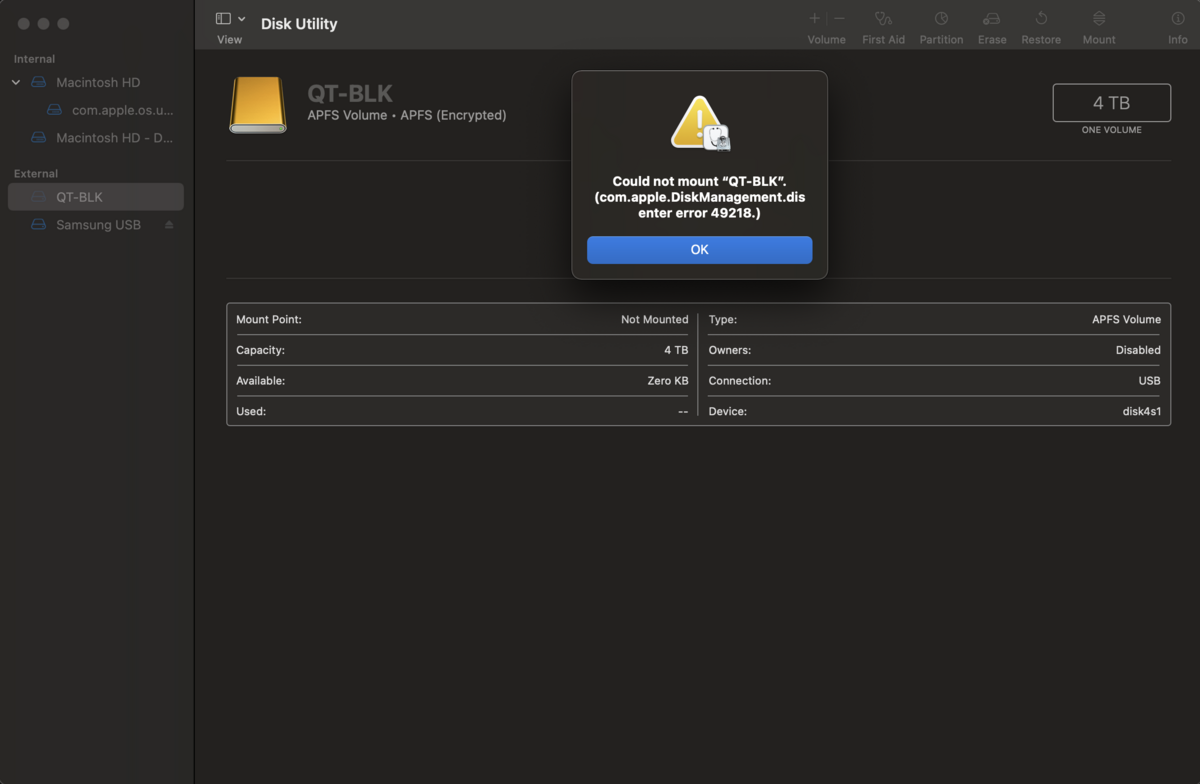Collapse the Macintosh HD disclosure chevron
Image resolution: width=1200 pixels, height=784 pixels.
(16, 83)
